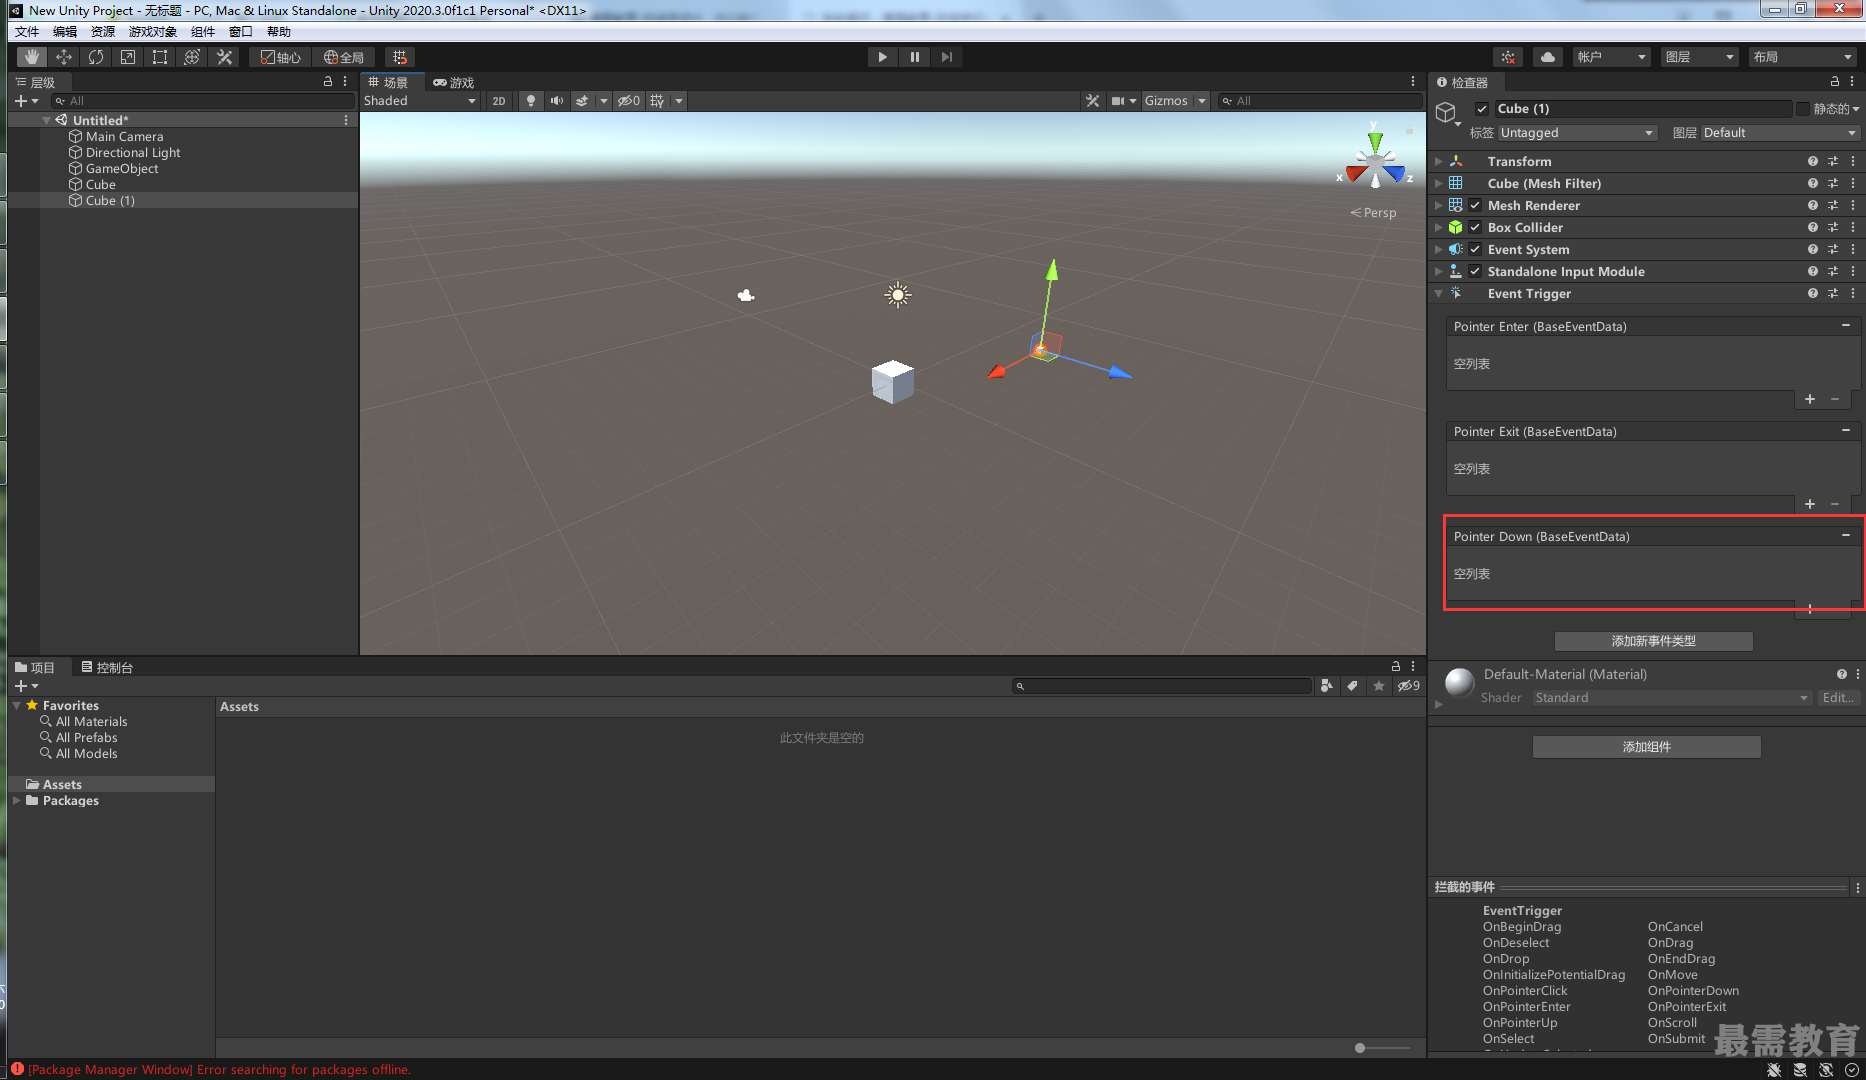Click the material Edit... button
The height and width of the screenshot is (1080, 1866).
[1838, 698]
